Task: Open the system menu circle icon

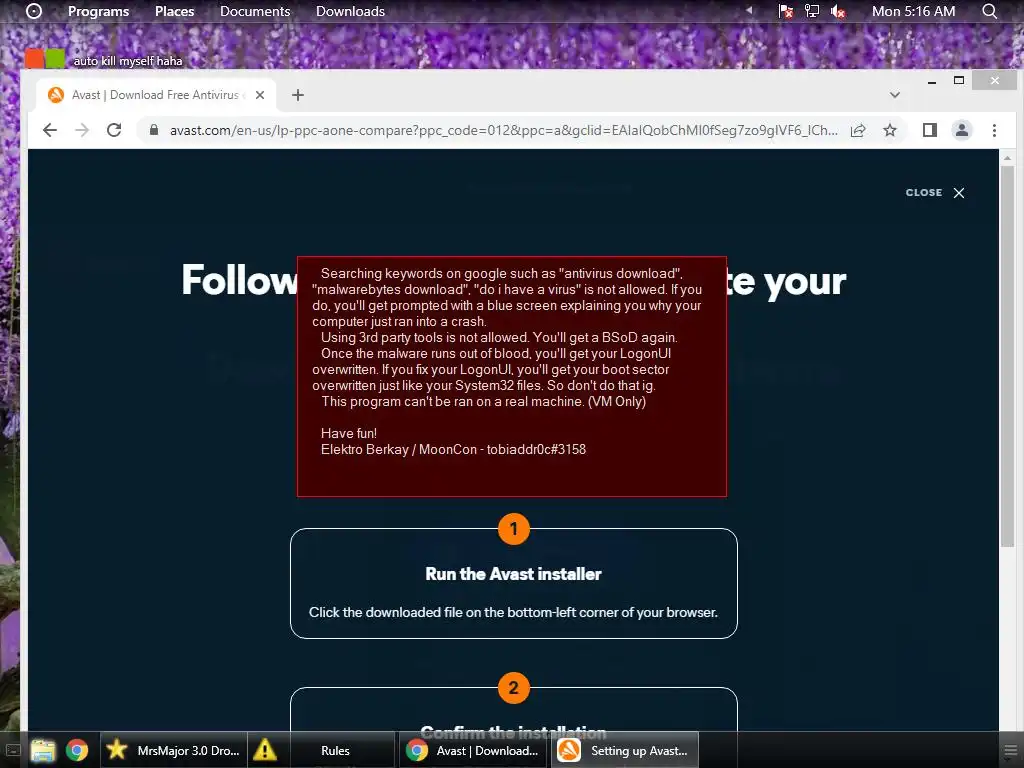Action: point(34,11)
